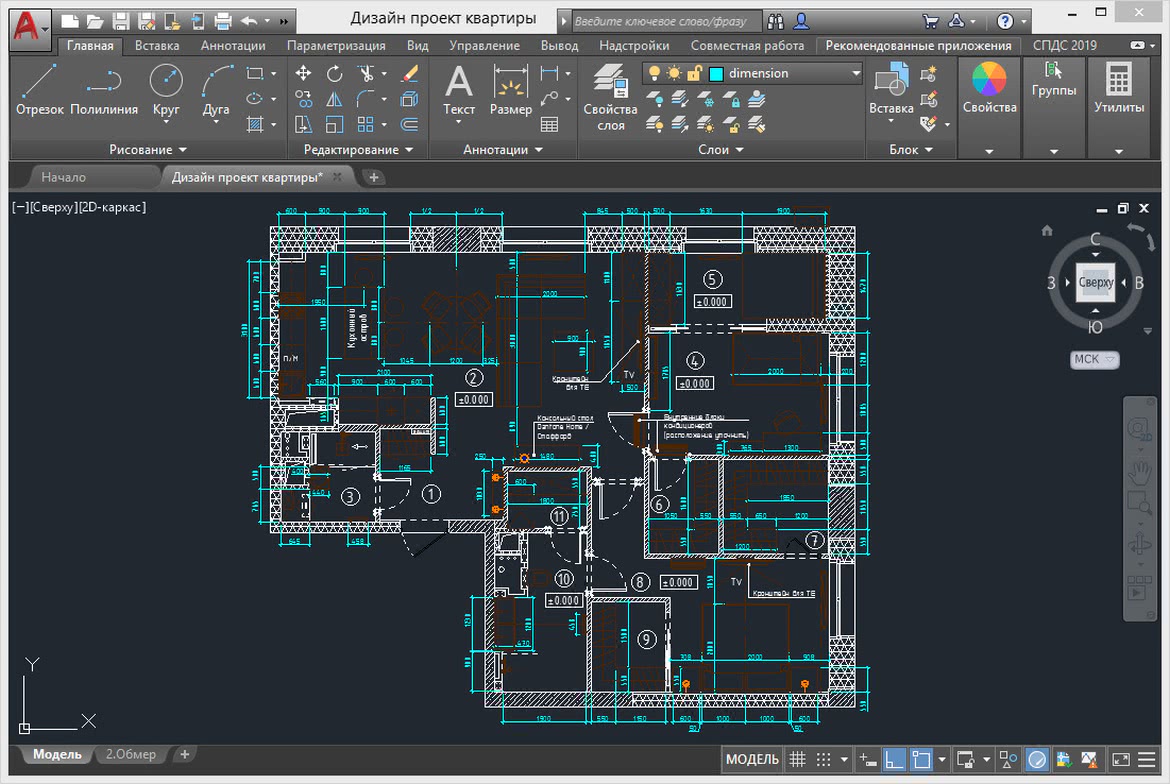Select the Размер (Dimension) tool
The width and height of the screenshot is (1170, 784).
click(x=511, y=89)
